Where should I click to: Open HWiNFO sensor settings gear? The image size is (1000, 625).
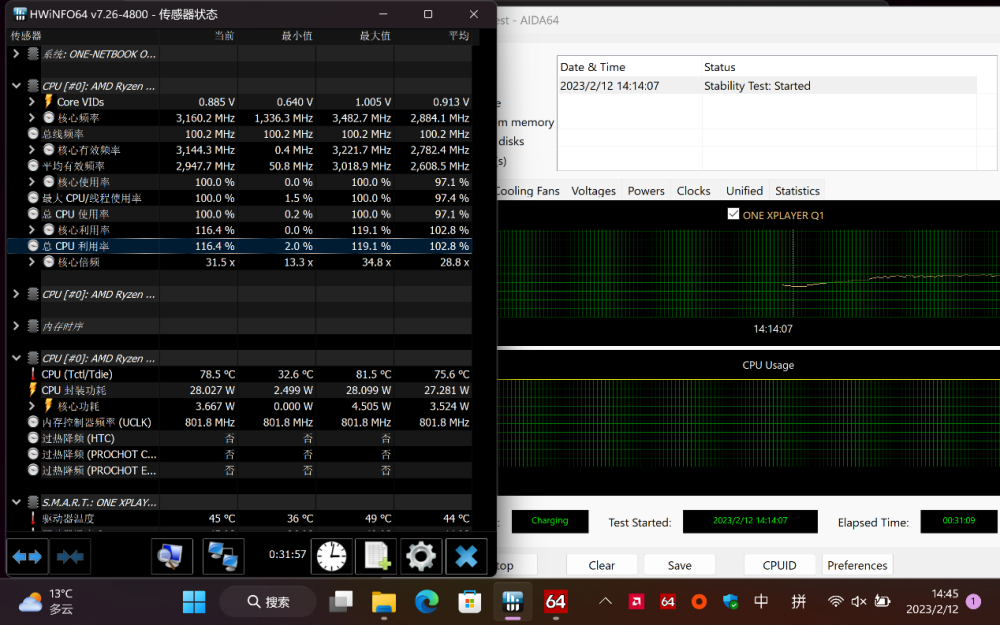pos(421,556)
